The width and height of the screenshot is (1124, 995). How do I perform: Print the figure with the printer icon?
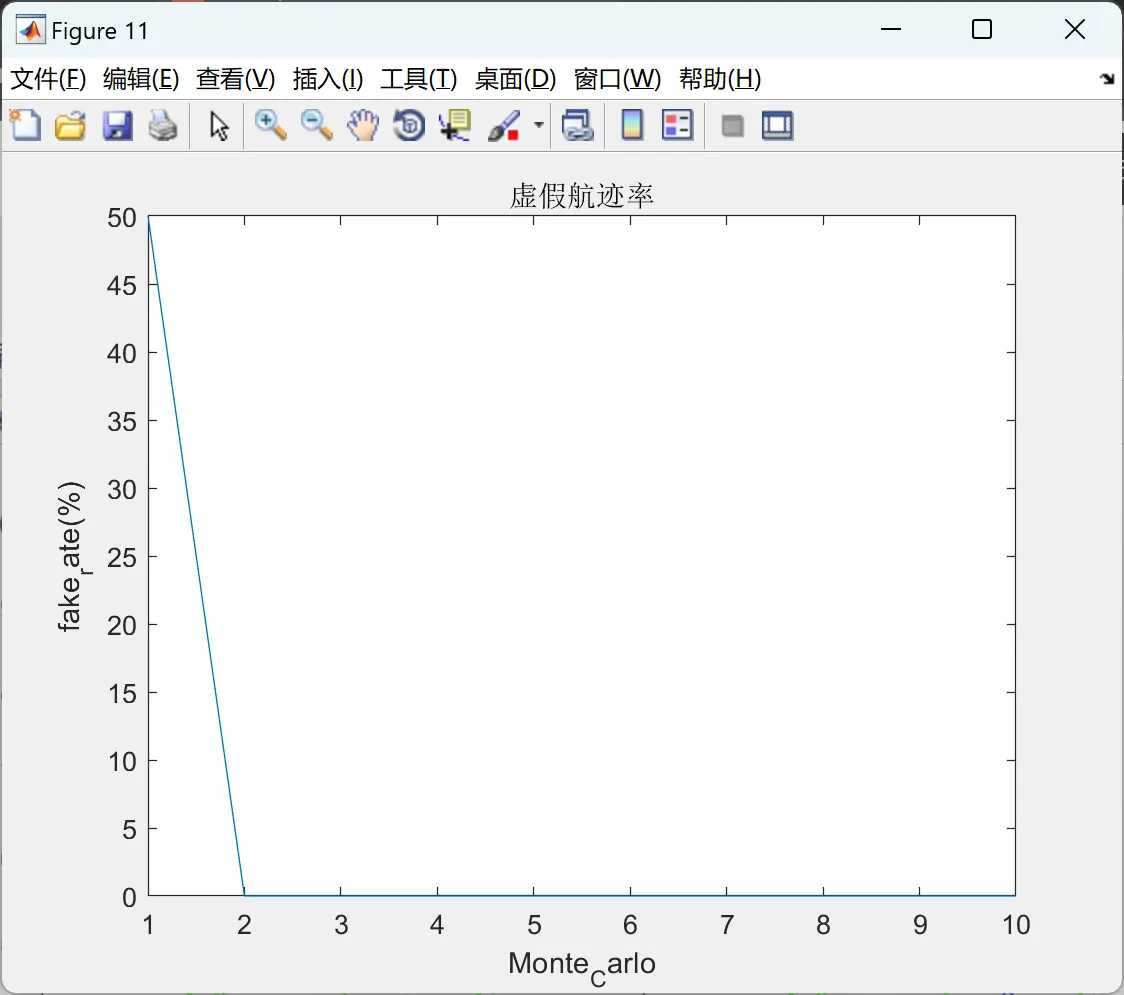(x=163, y=125)
